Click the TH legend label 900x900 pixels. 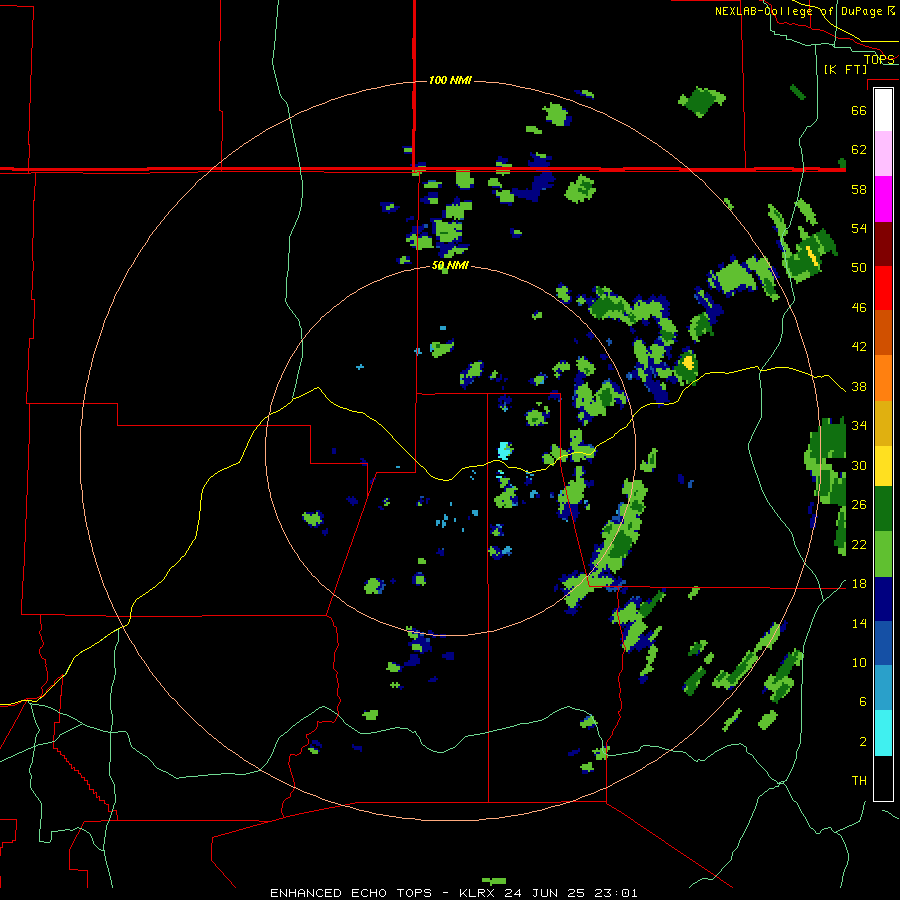[x=859, y=781]
